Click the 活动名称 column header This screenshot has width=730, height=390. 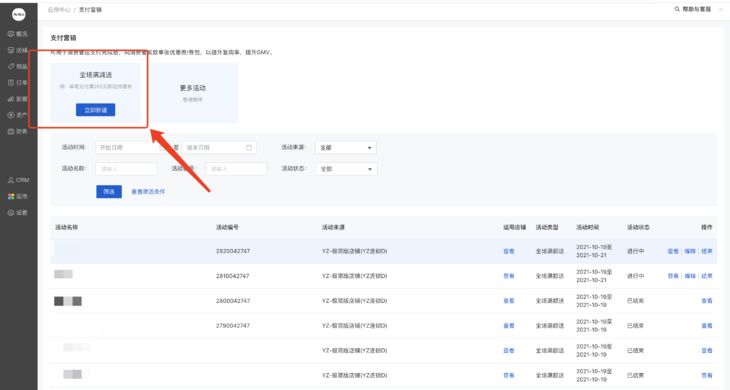point(67,228)
